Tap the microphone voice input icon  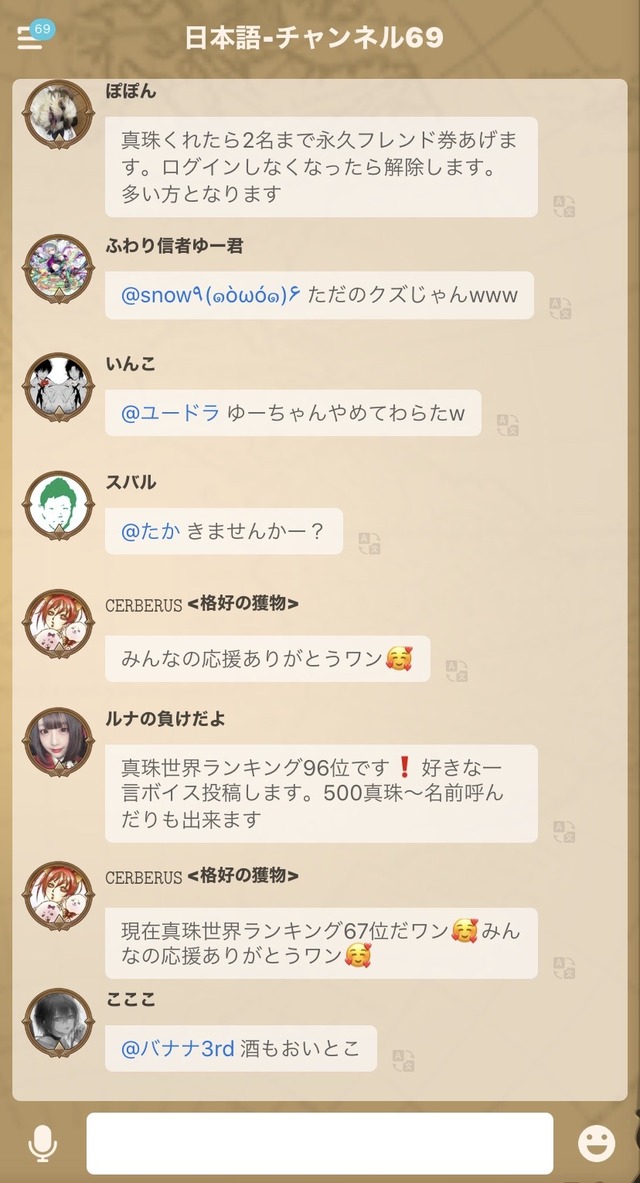tap(43, 1144)
